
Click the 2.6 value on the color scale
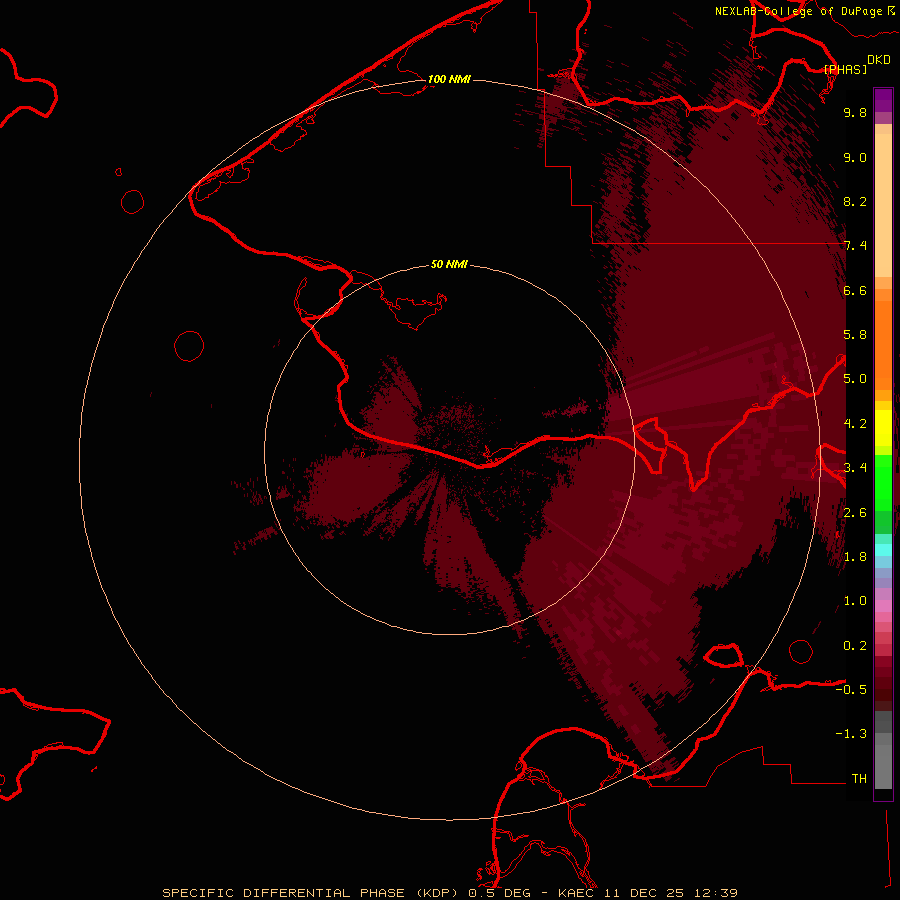tap(855, 512)
